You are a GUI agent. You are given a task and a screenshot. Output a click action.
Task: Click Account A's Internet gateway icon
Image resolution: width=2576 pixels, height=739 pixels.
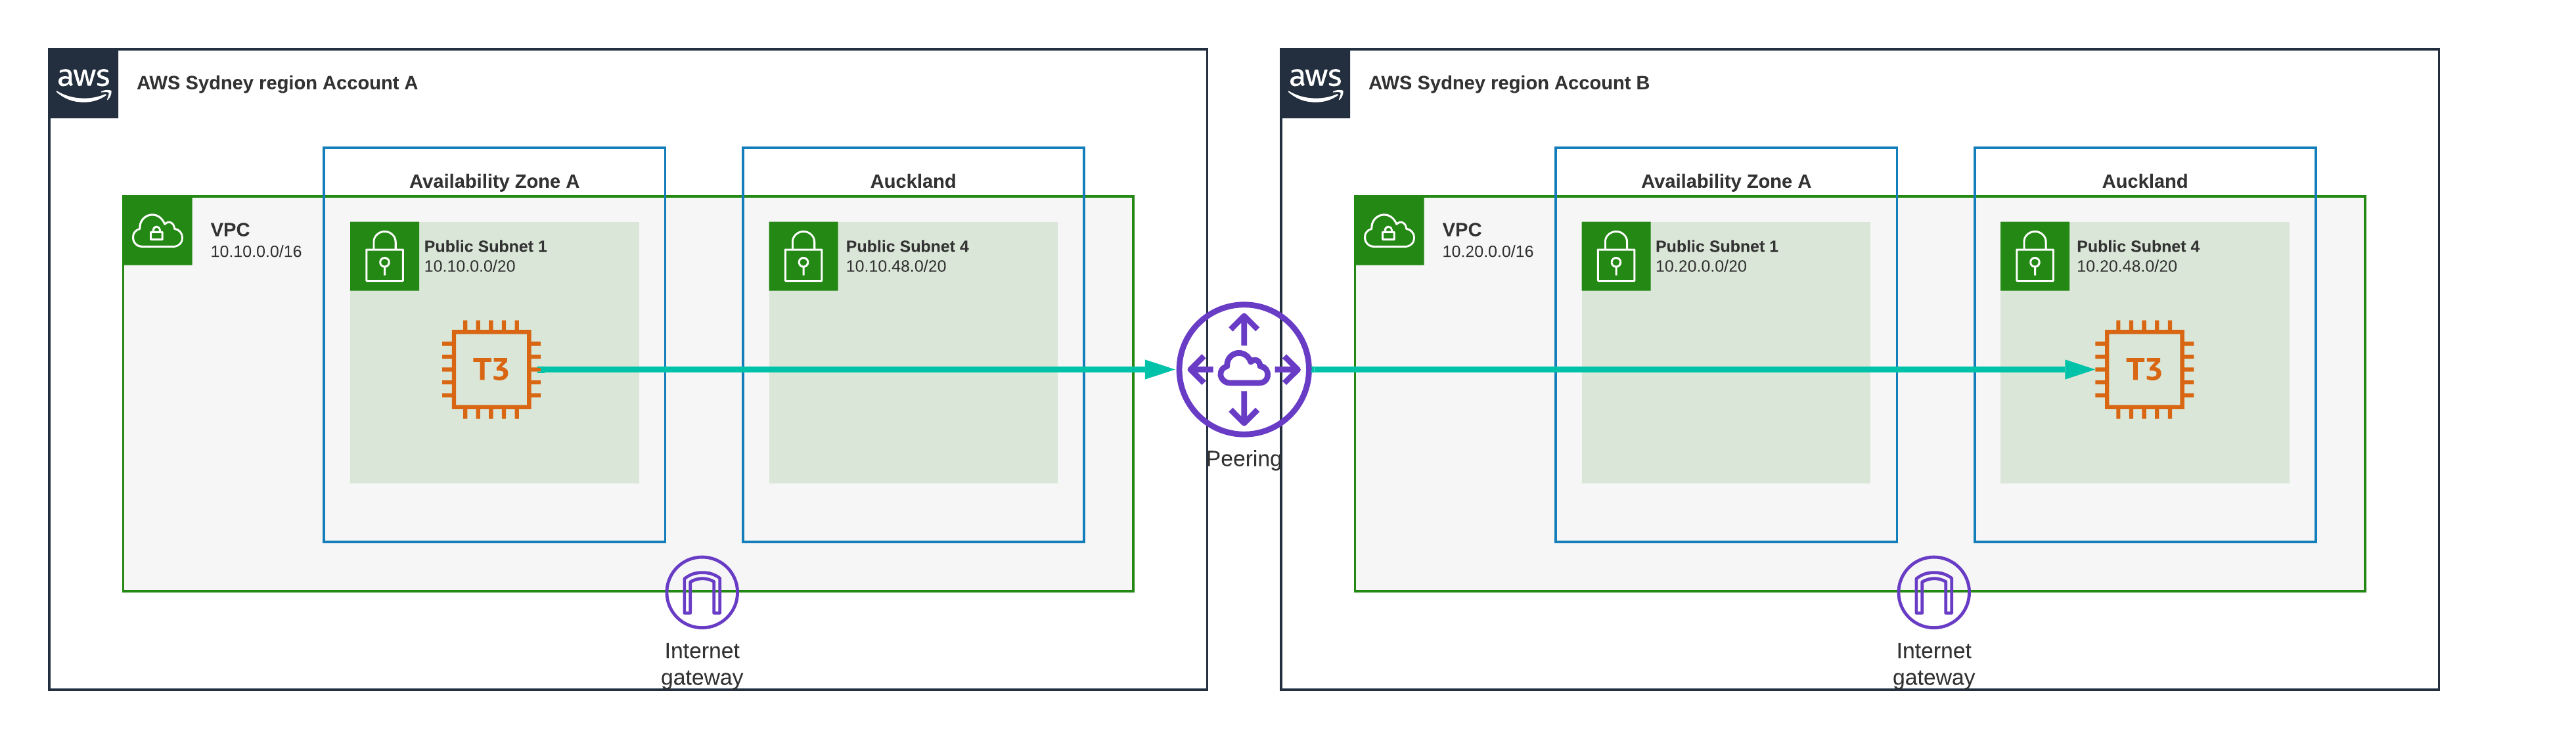(701, 592)
